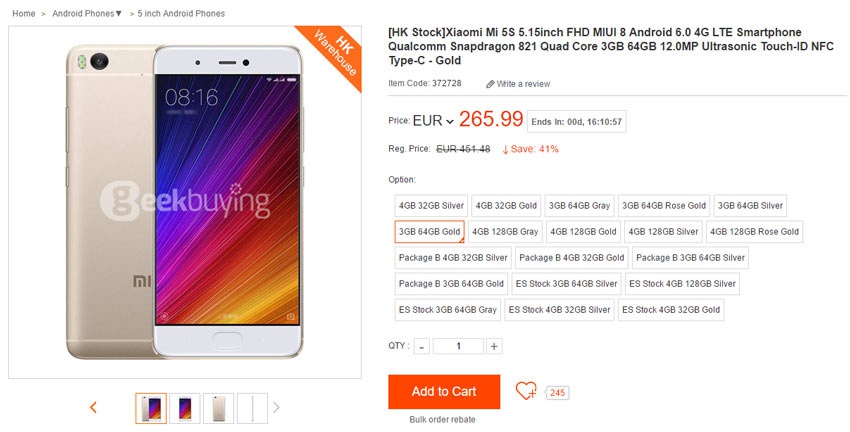850x432 pixels.
Task: Click the 245 wishlist count badge
Action: click(557, 392)
